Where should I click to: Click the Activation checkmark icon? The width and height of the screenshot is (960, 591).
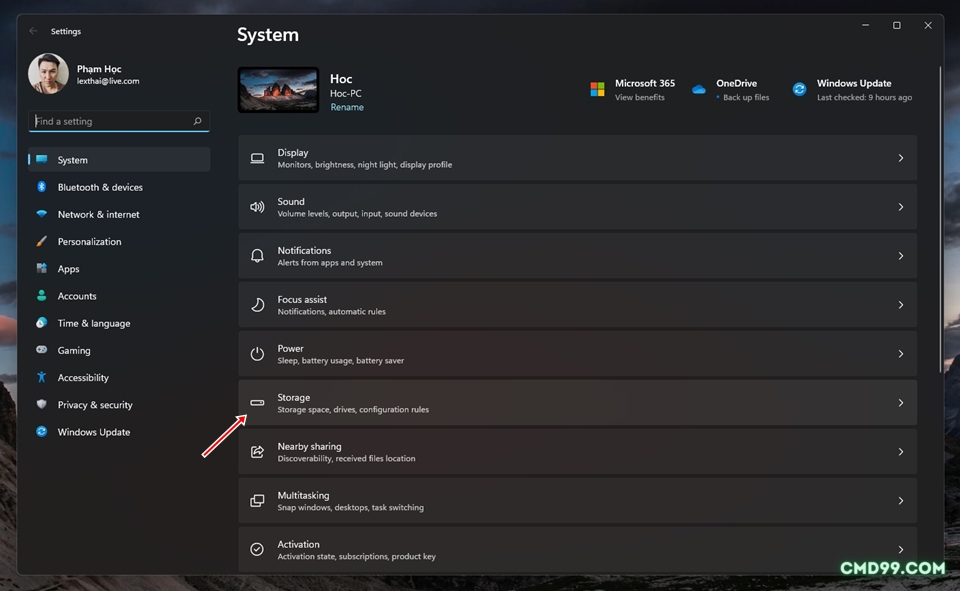(257, 549)
